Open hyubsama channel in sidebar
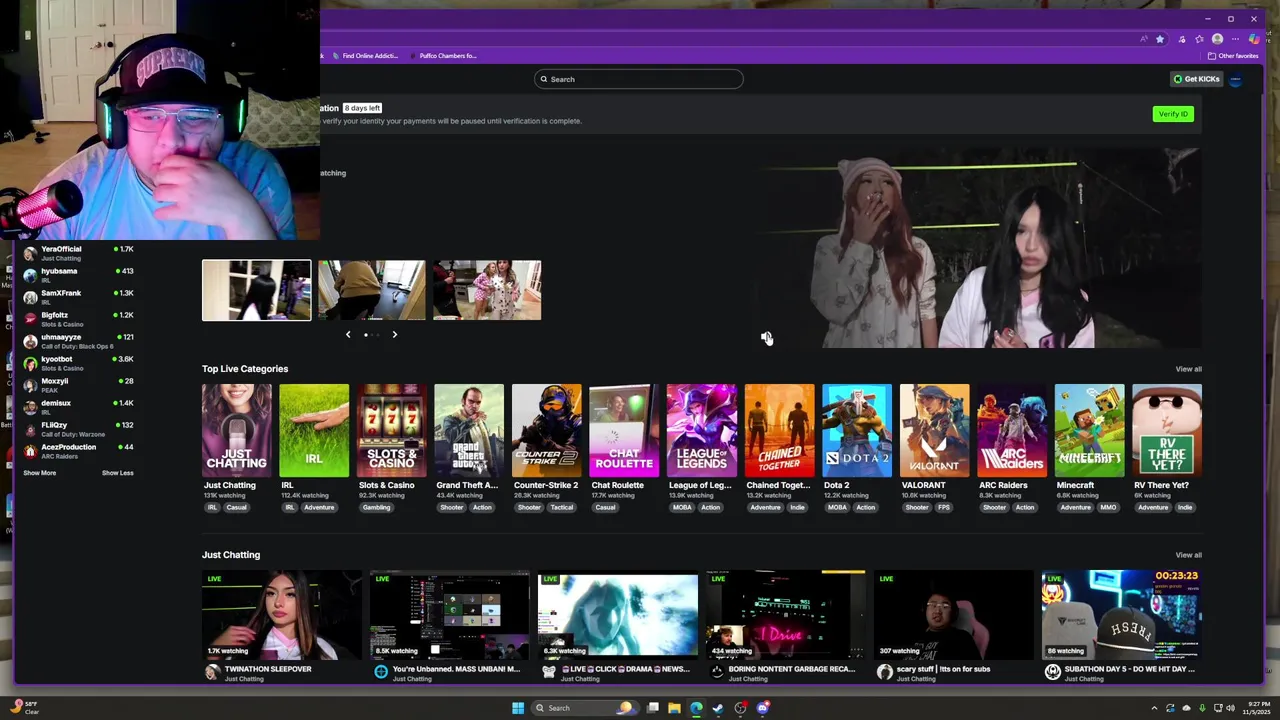 point(78,275)
